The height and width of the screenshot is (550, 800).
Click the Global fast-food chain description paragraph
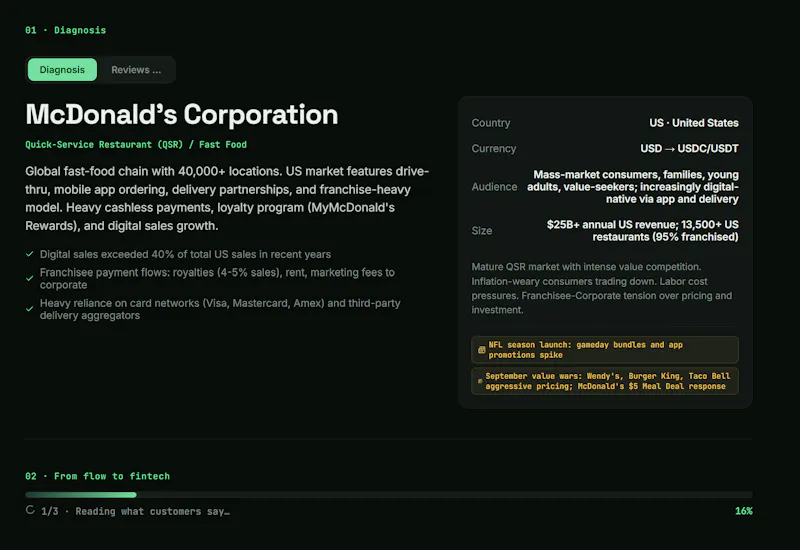228,198
